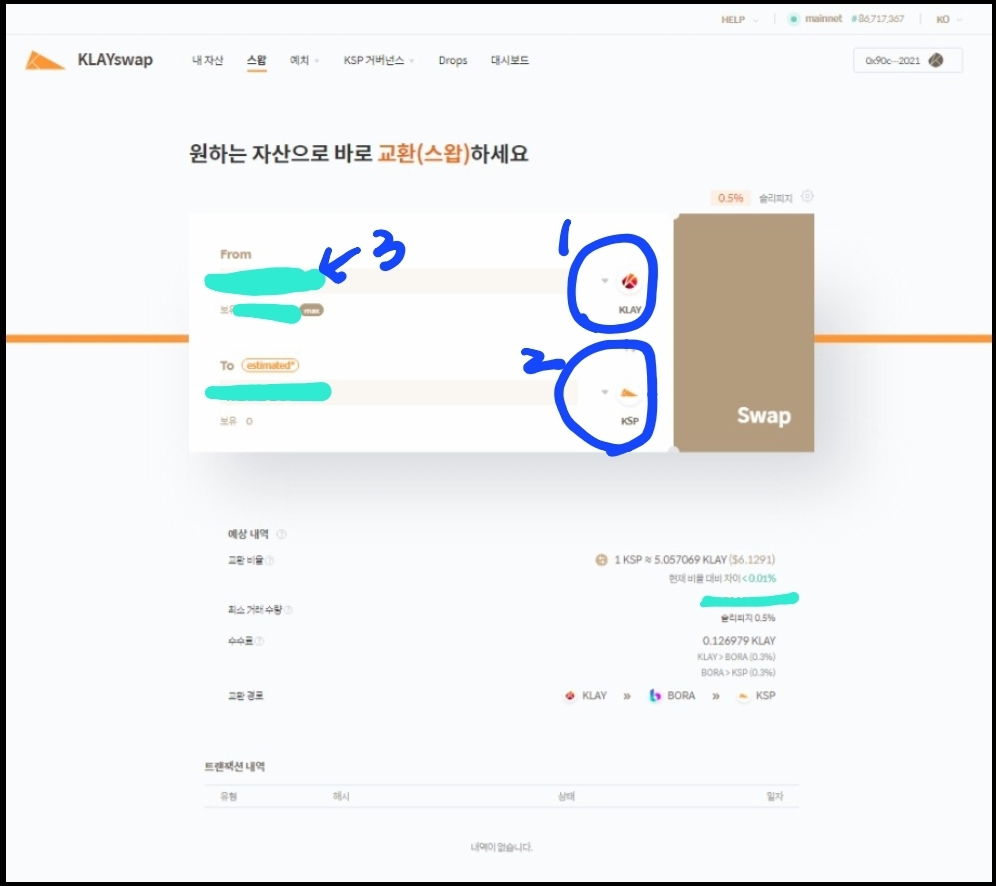Click the KLAY token icon in From row

(629, 281)
